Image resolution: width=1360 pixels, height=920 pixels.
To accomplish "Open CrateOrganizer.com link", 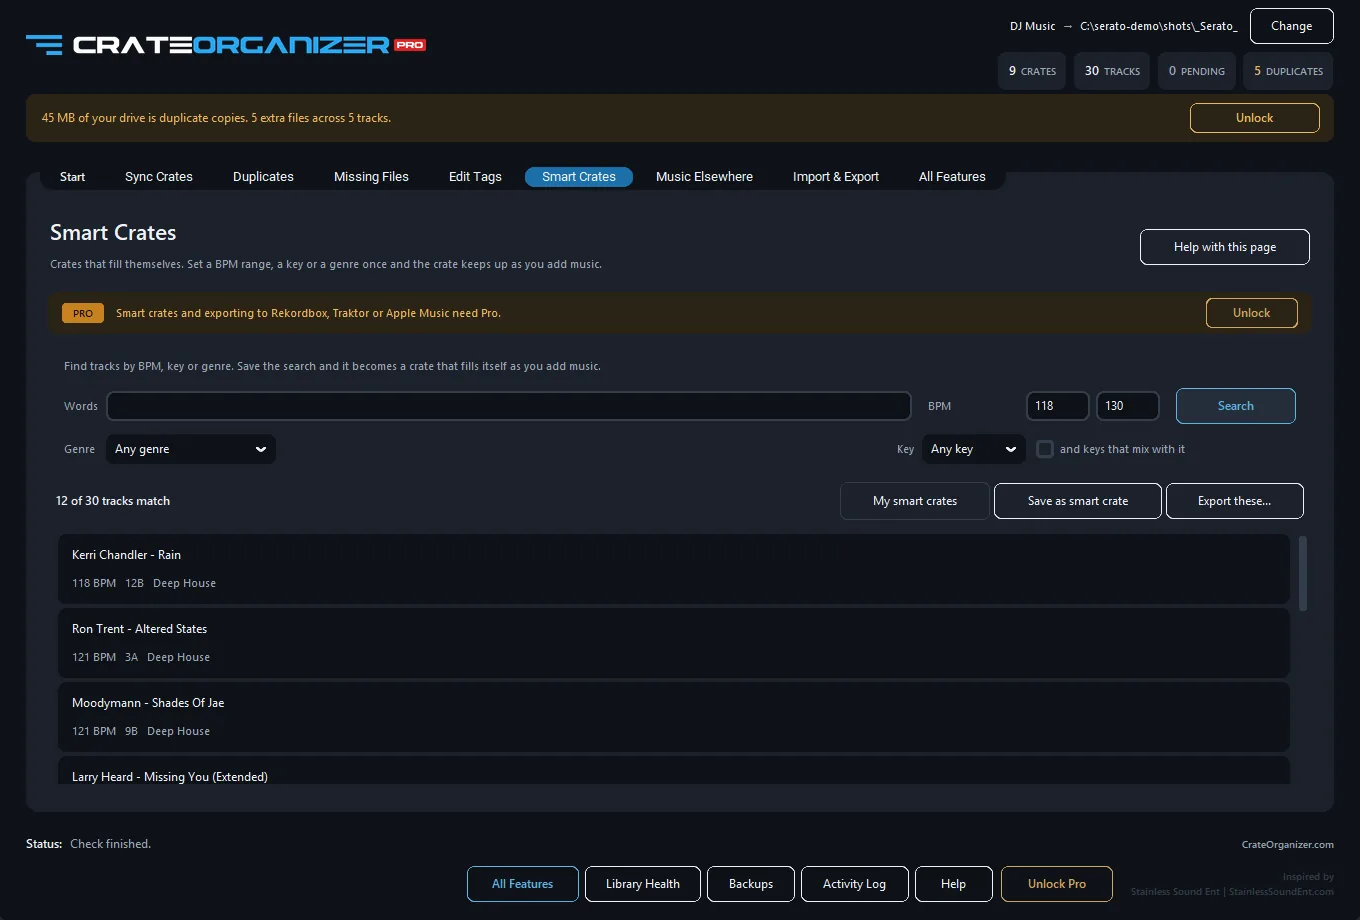I will (x=1287, y=845).
